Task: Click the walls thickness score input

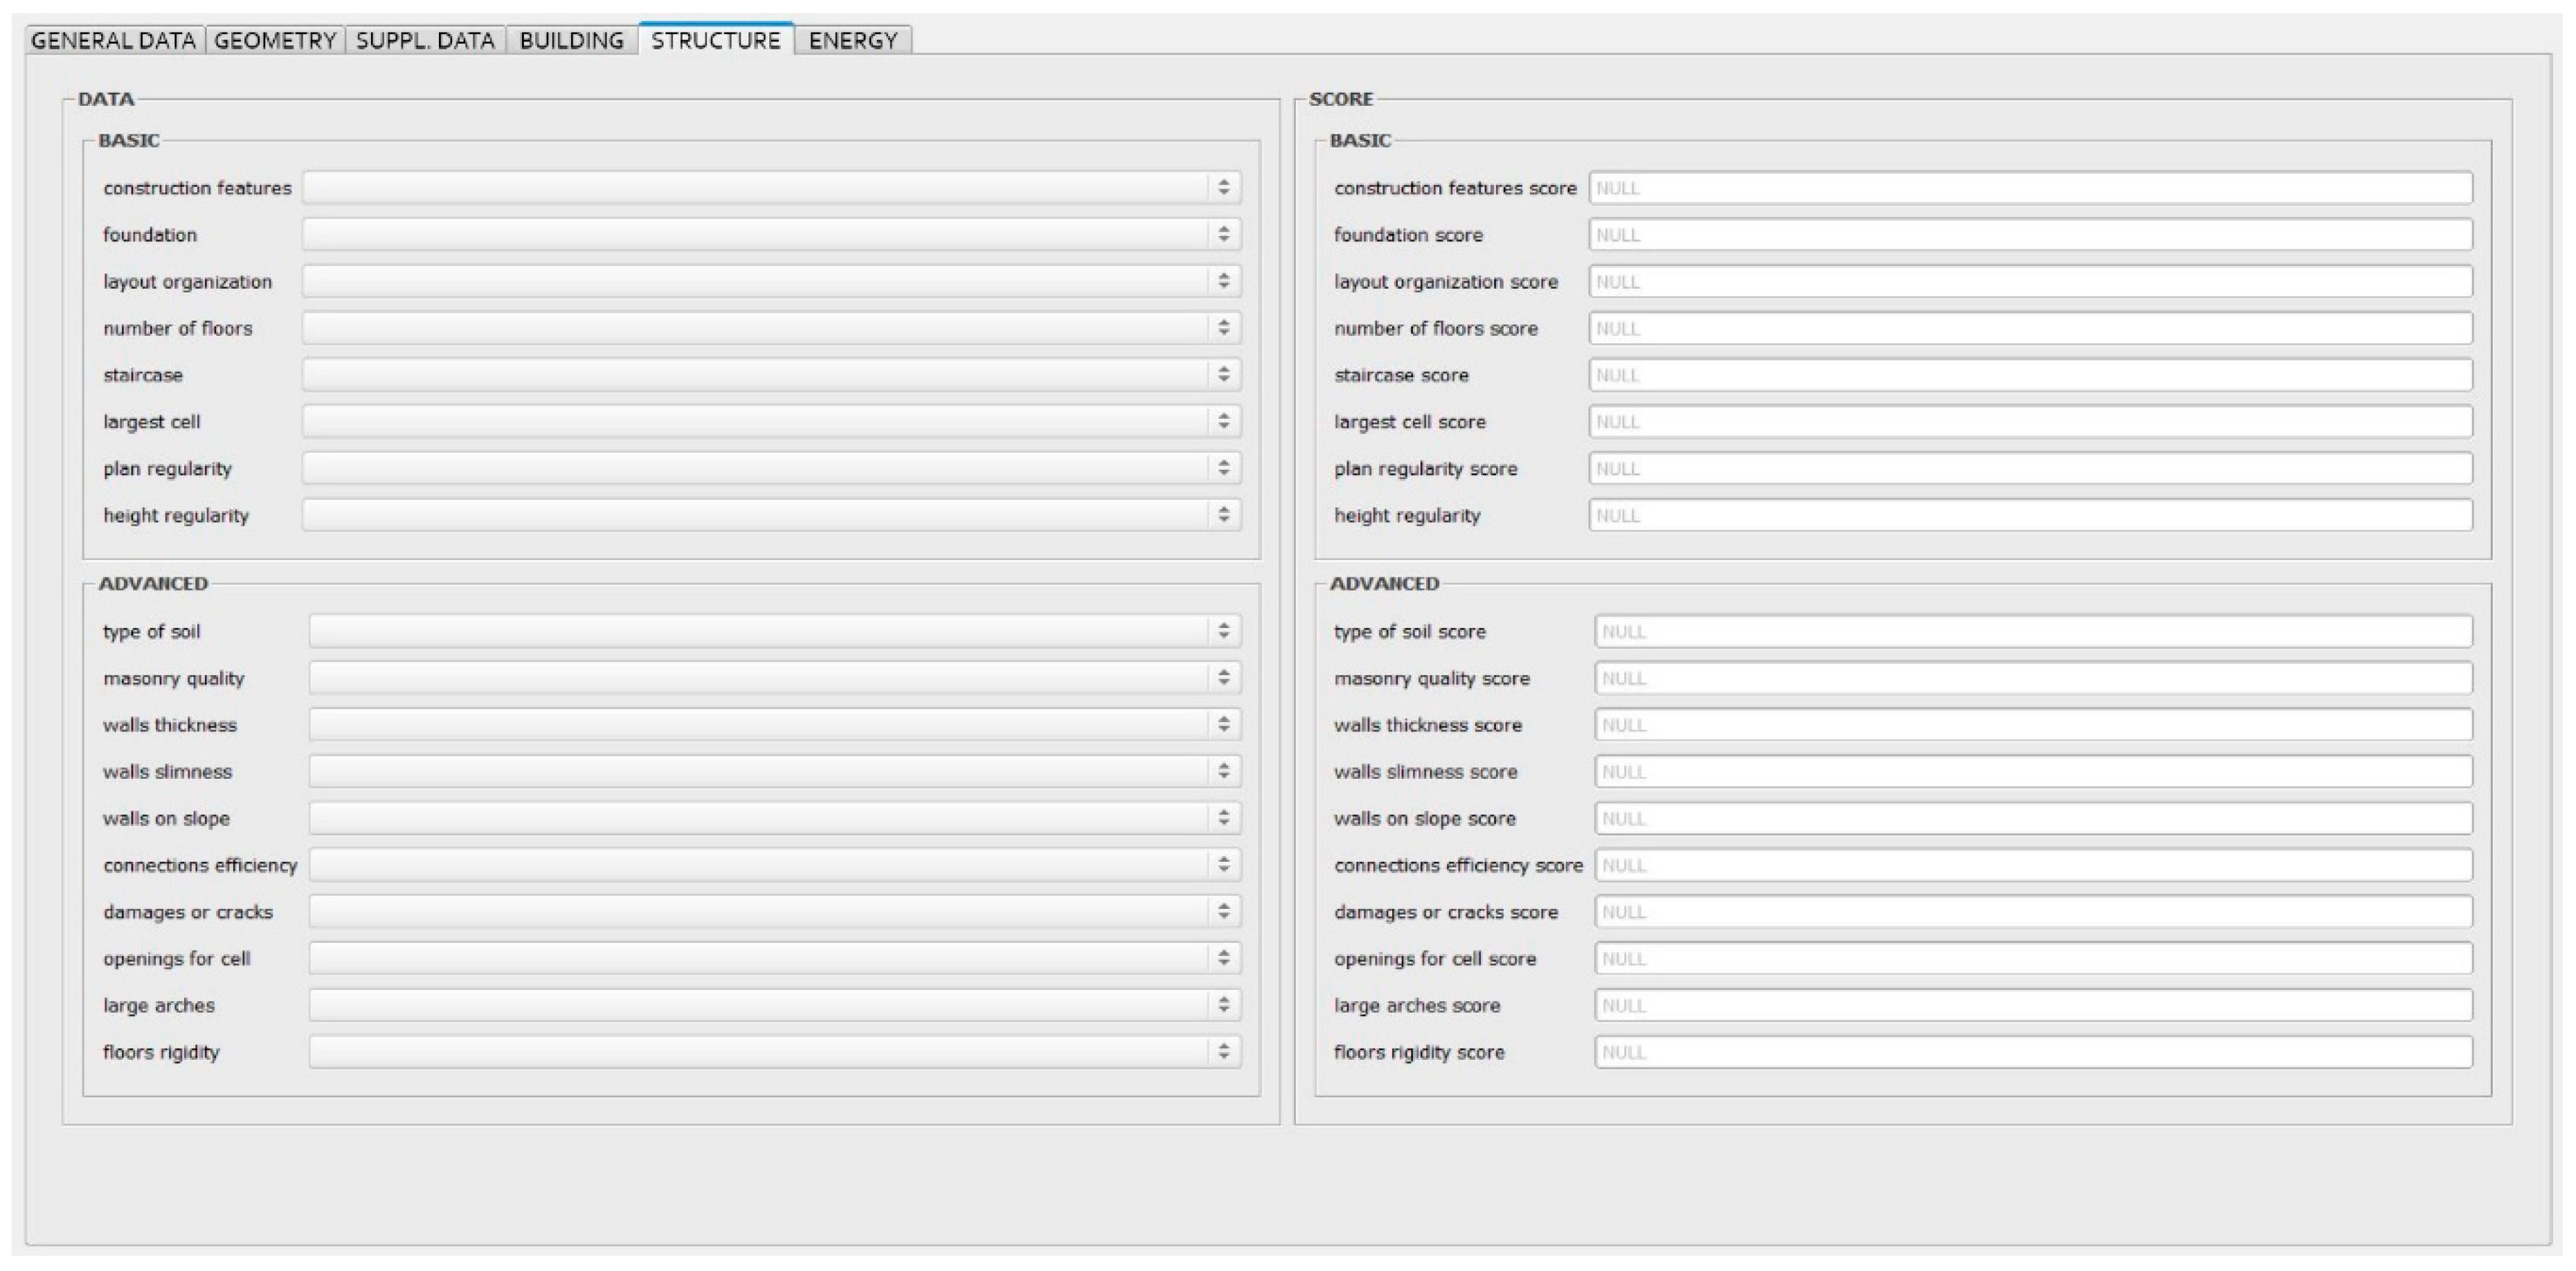Action: [x=2033, y=725]
